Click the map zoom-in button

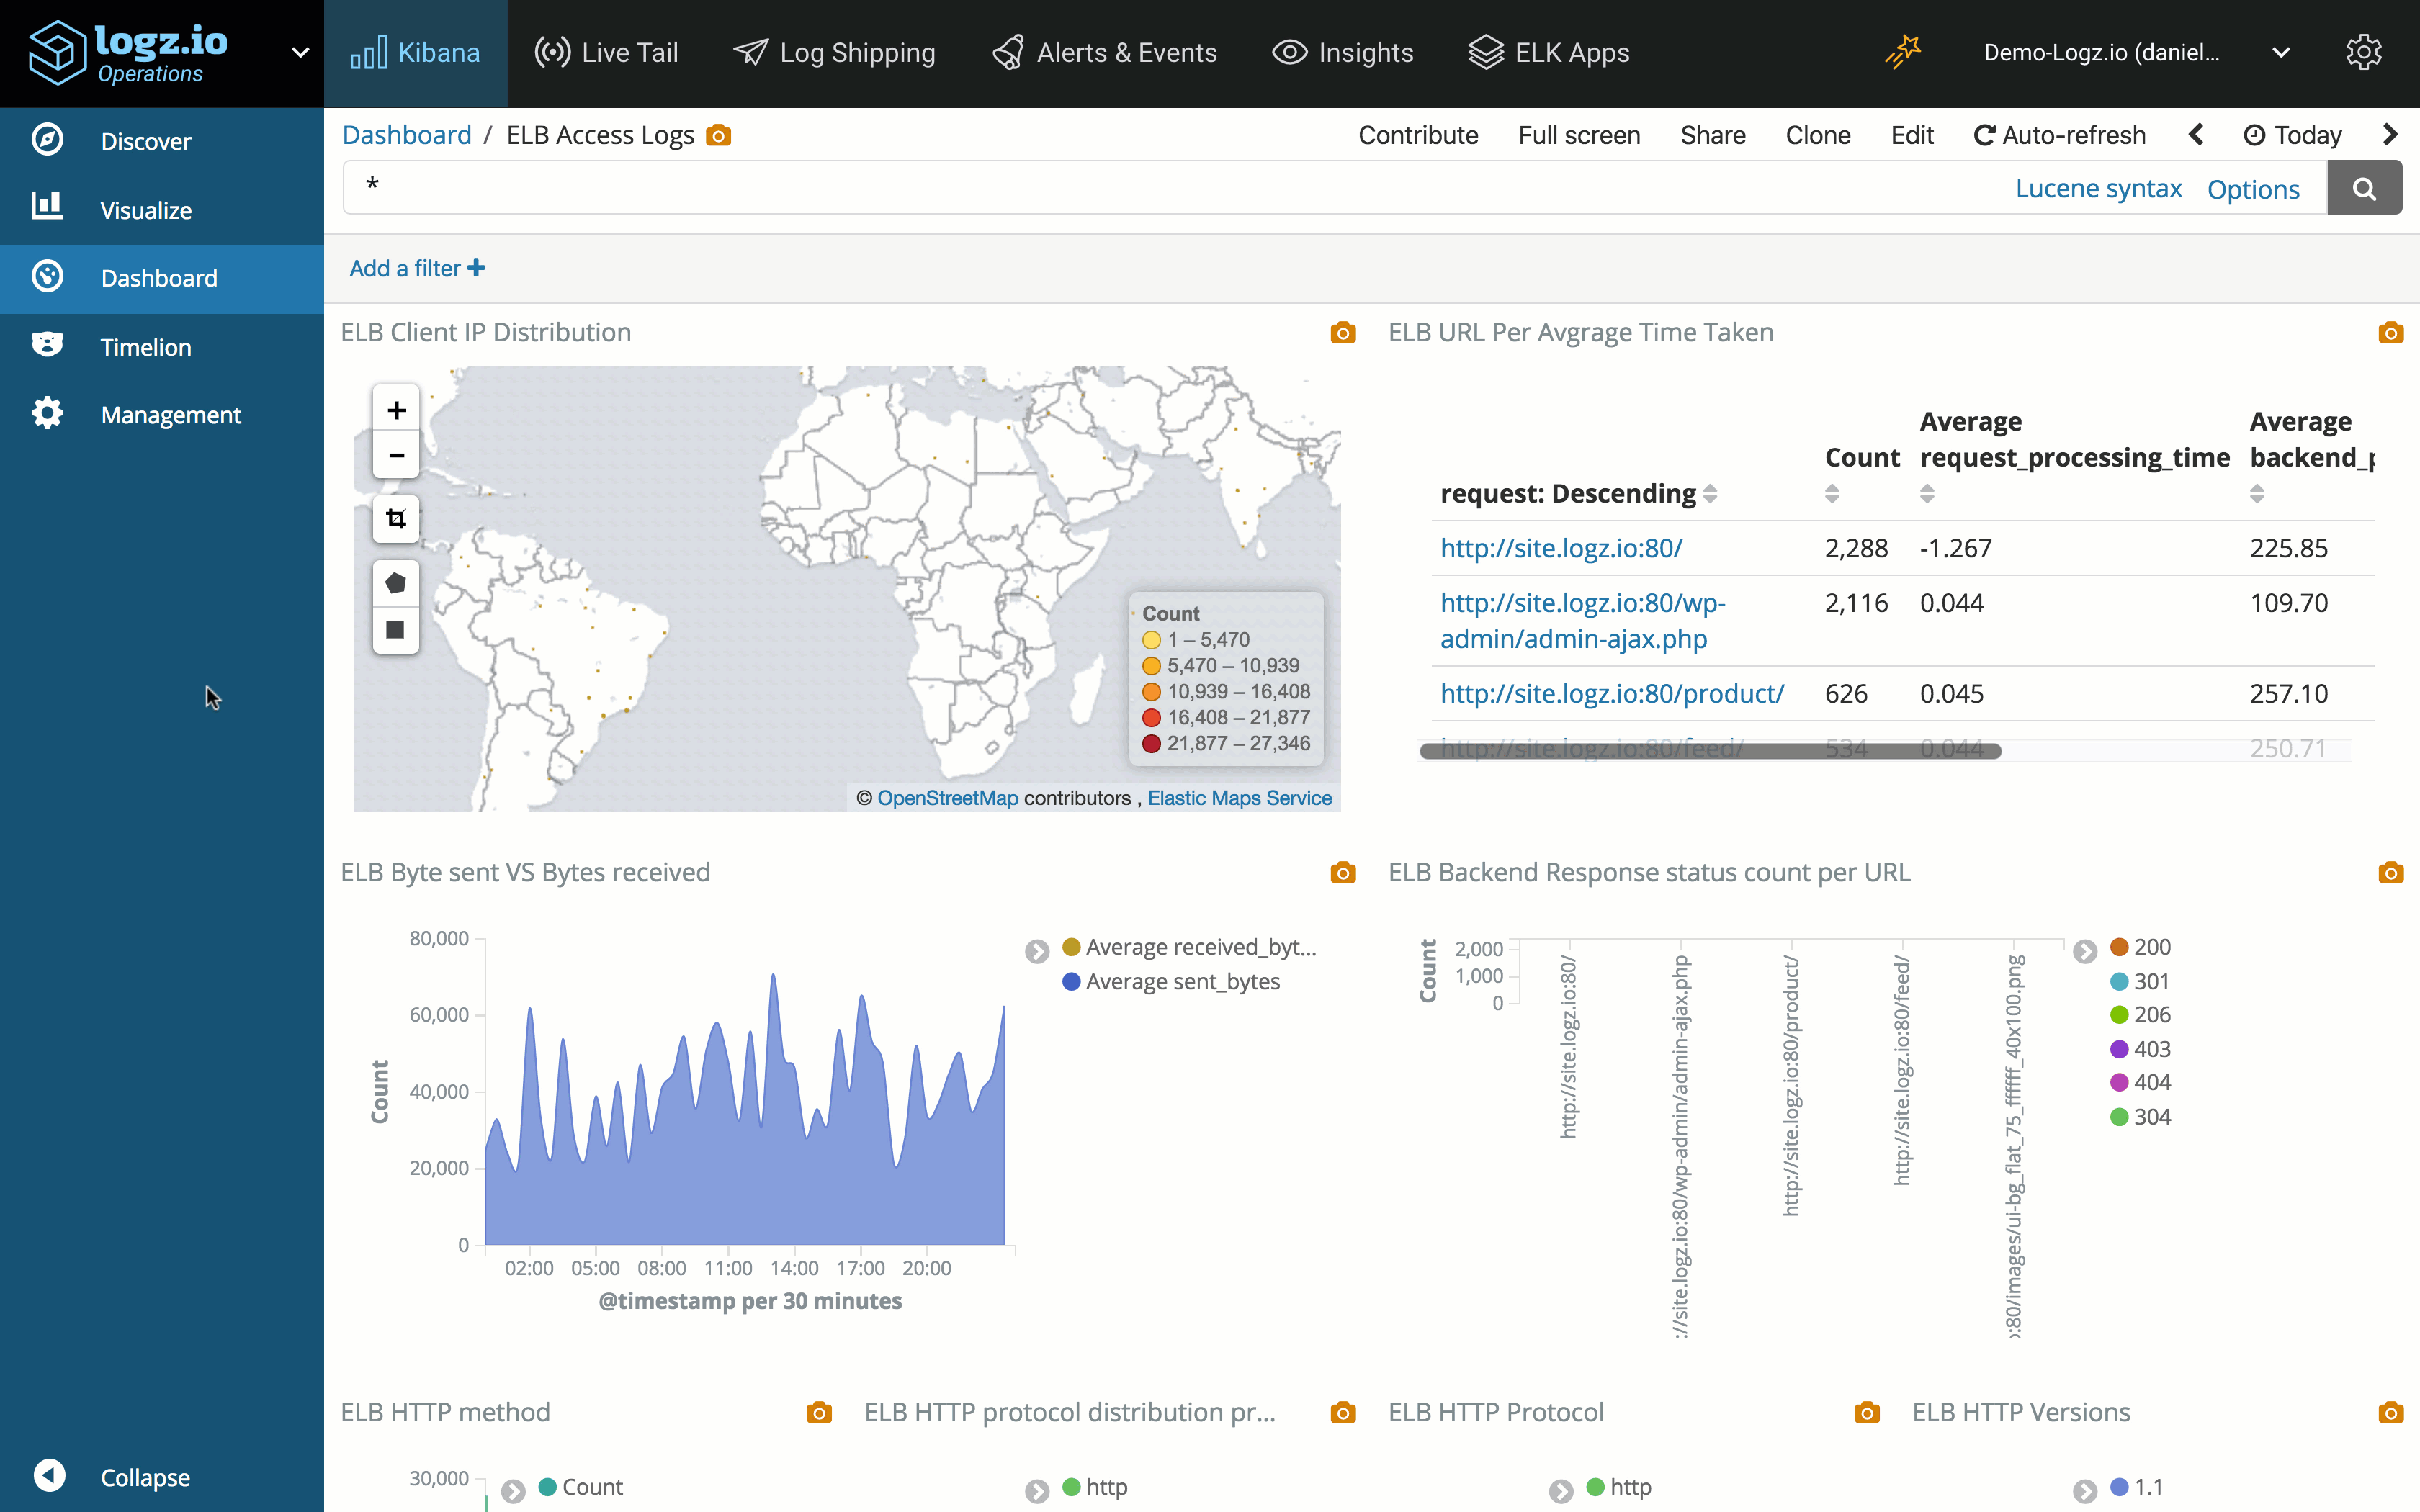point(396,408)
